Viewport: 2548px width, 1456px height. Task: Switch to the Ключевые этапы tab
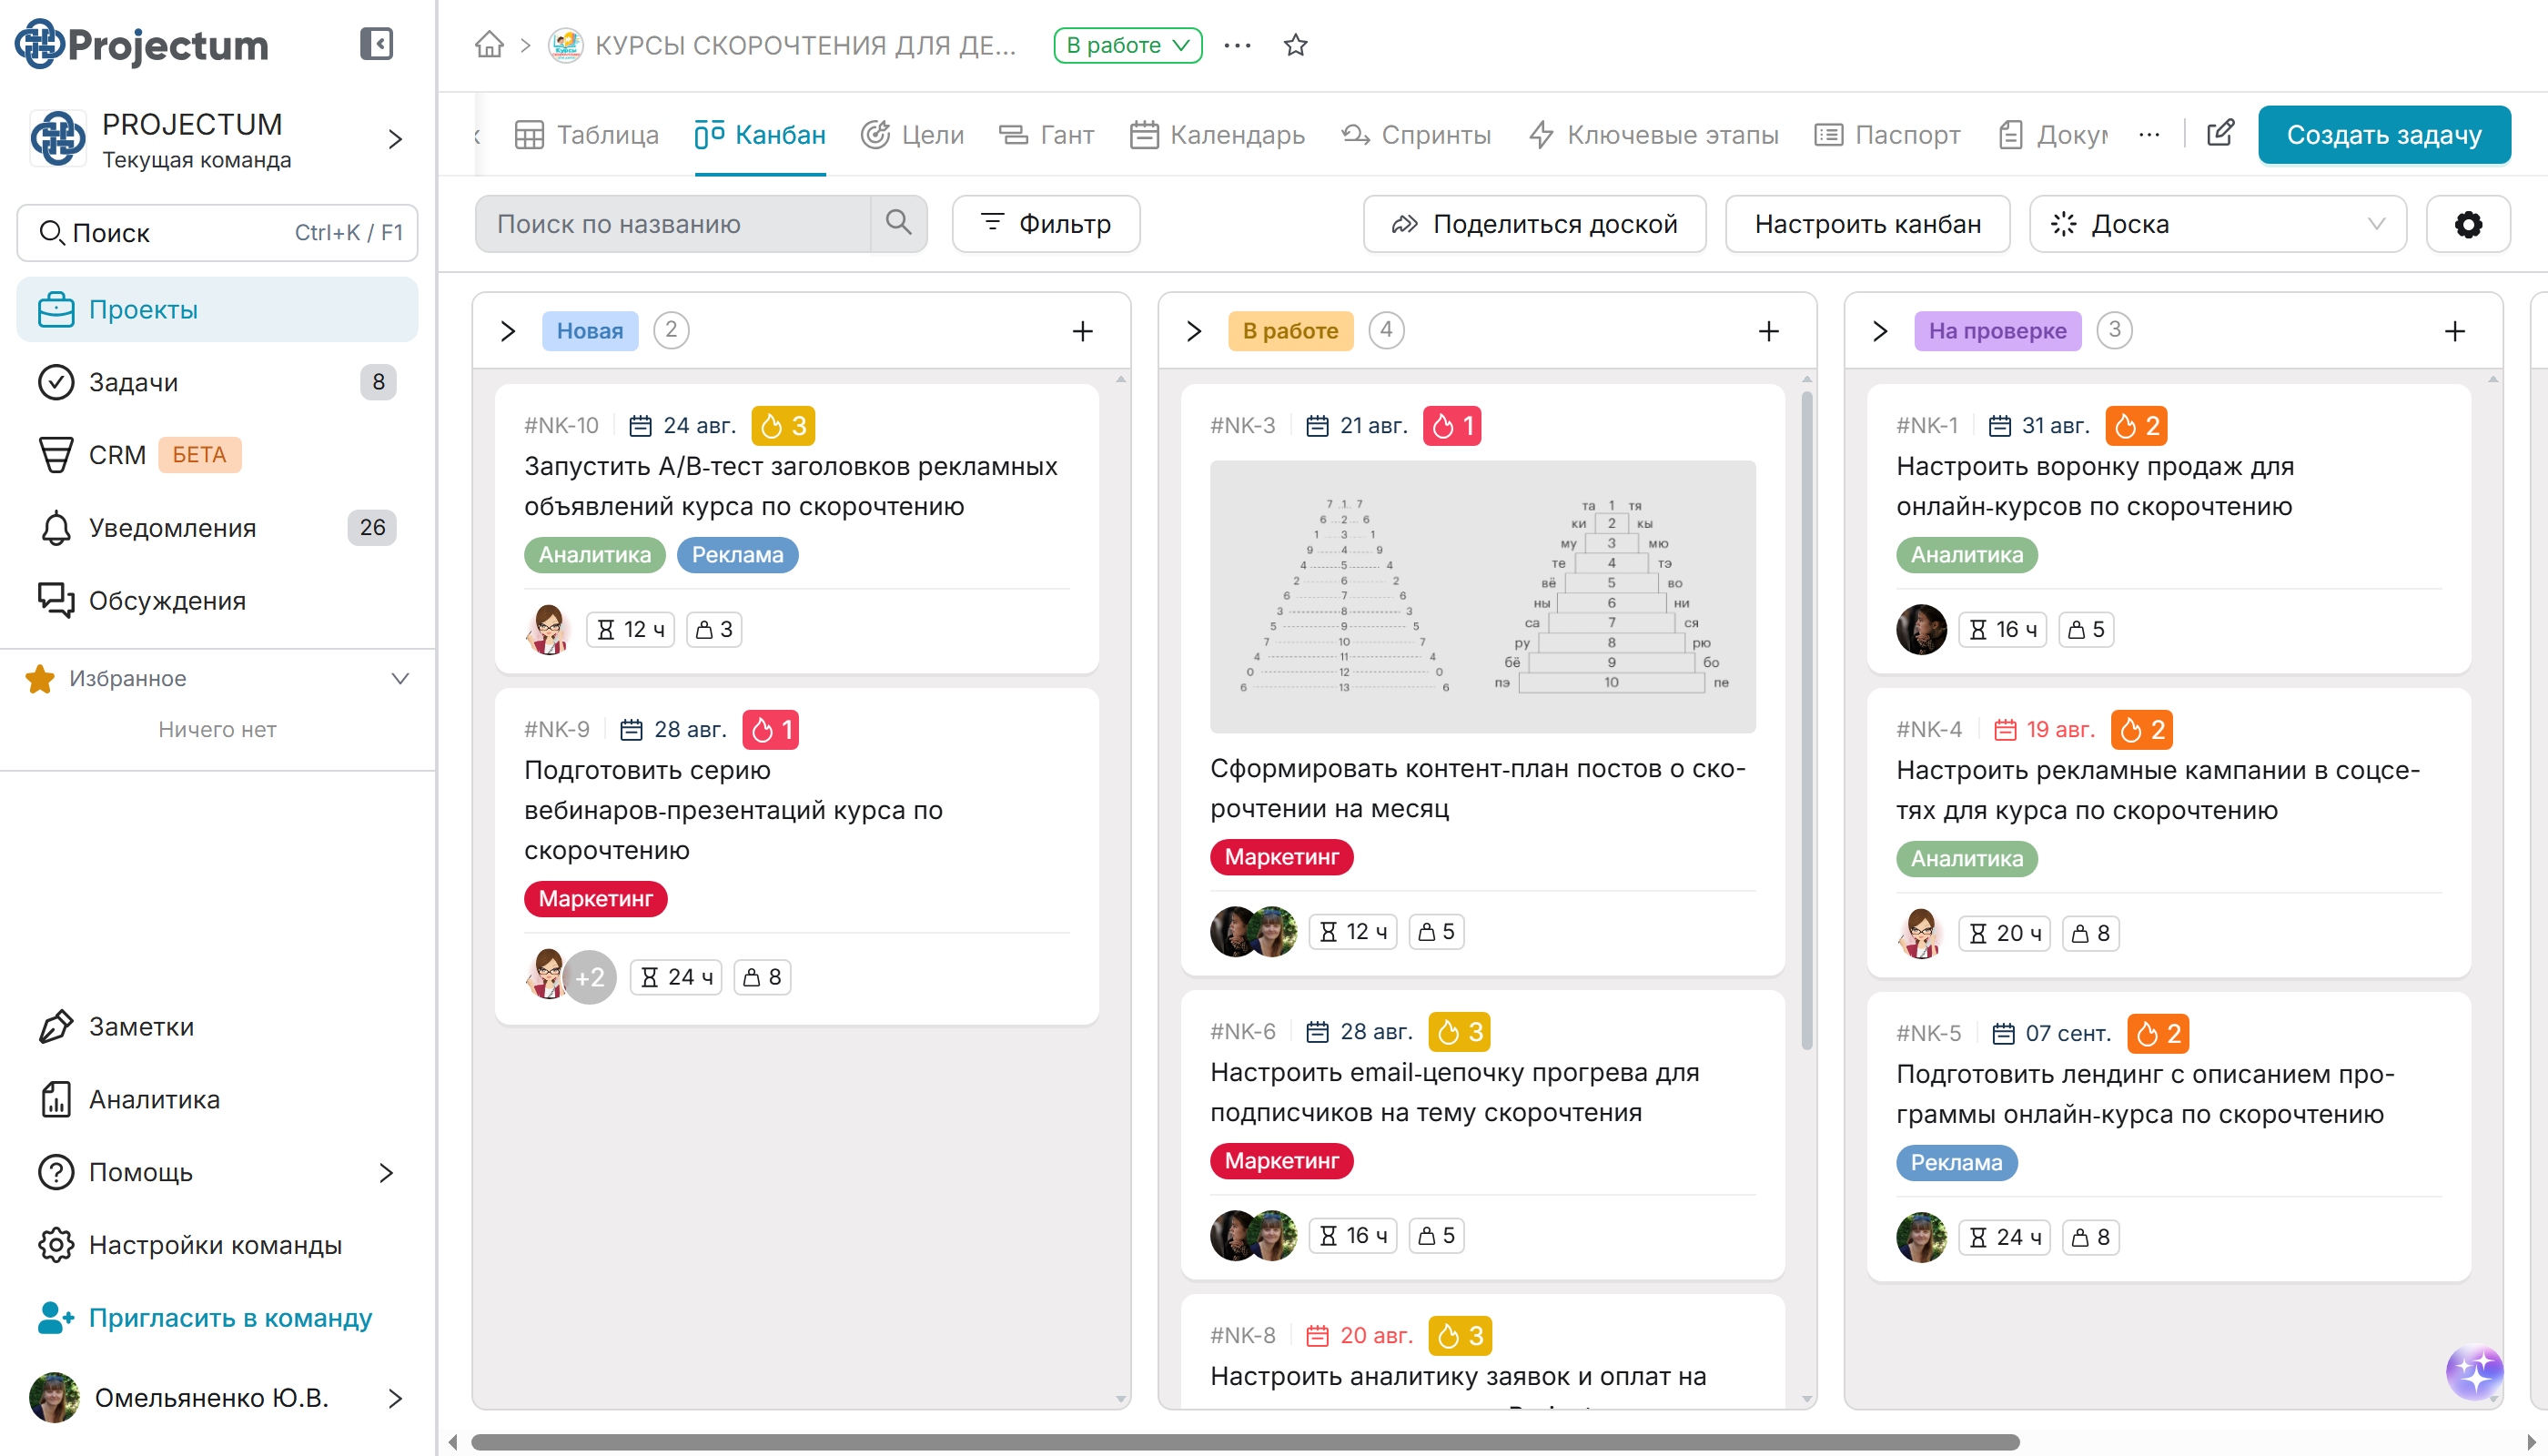coord(1654,134)
